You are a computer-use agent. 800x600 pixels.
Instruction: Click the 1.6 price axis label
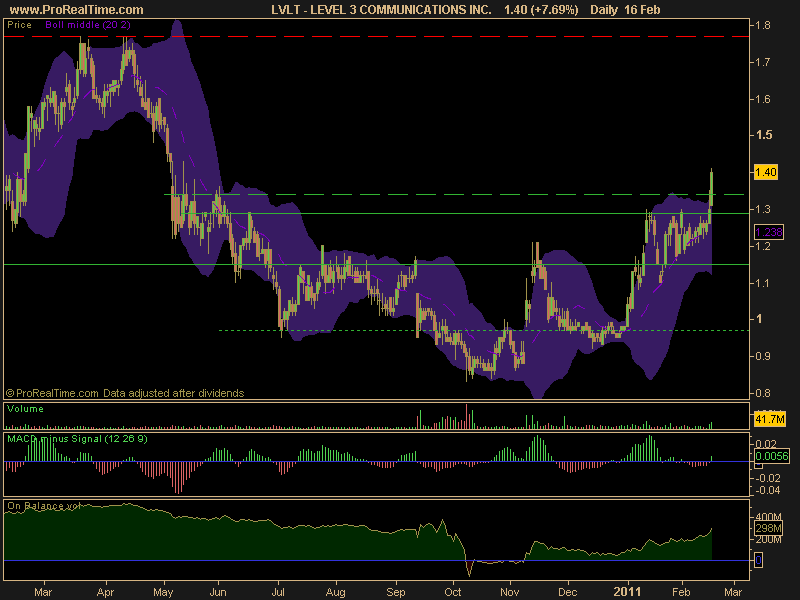763,99
